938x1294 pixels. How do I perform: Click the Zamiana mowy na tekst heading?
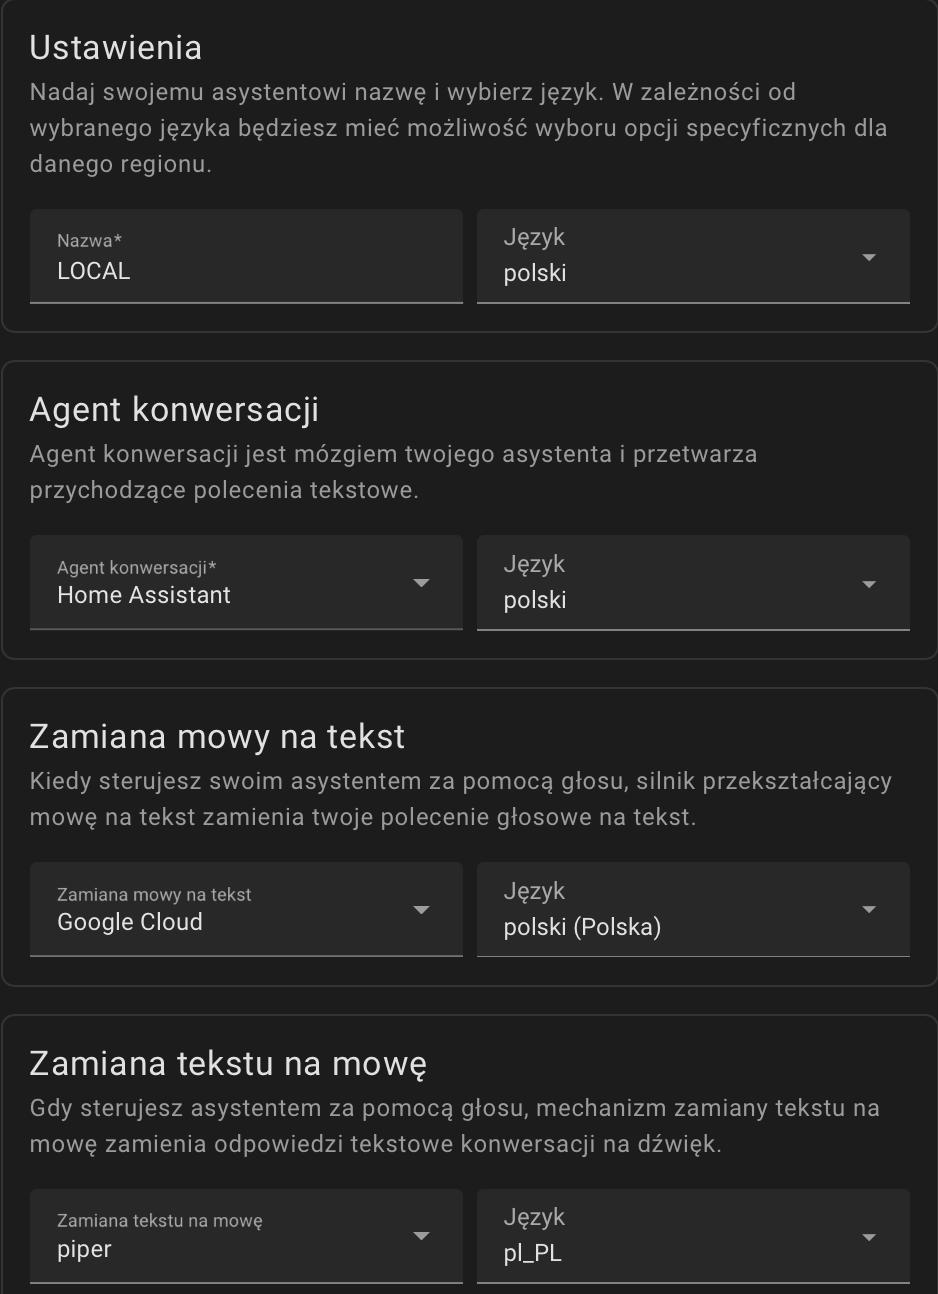[217, 737]
